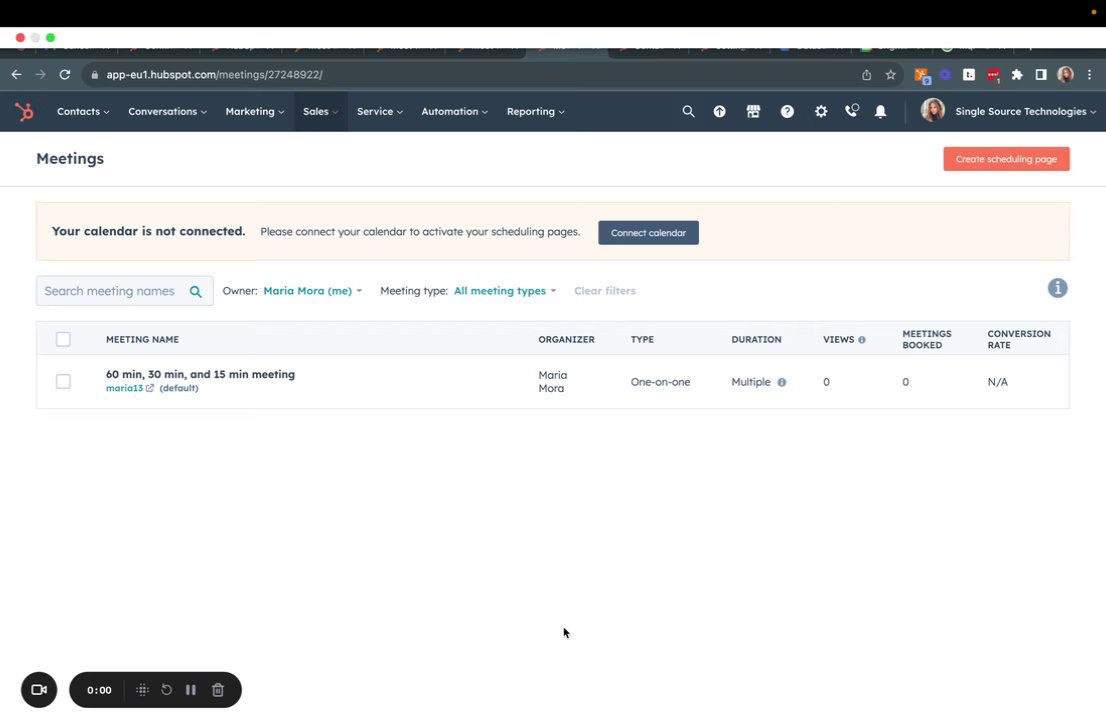Go back with browser back arrow
The image size is (1106, 720).
pos(16,74)
